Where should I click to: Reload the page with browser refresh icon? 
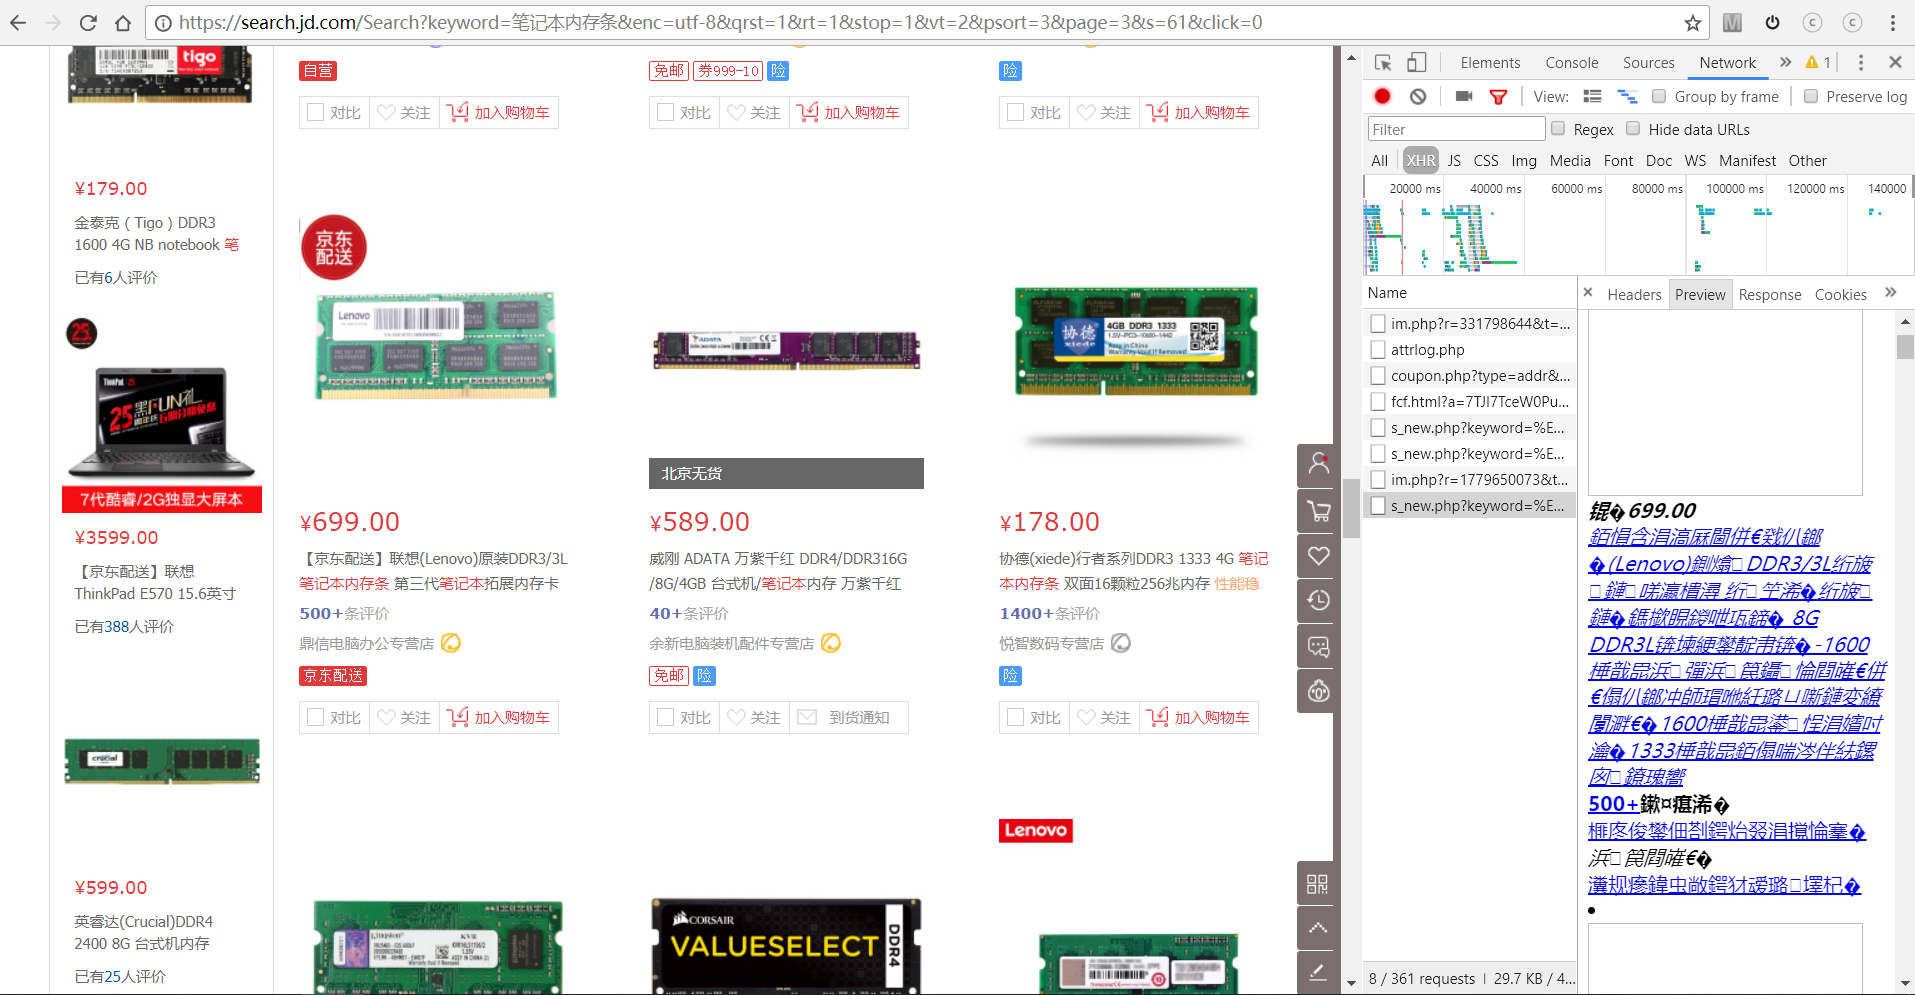[88, 22]
